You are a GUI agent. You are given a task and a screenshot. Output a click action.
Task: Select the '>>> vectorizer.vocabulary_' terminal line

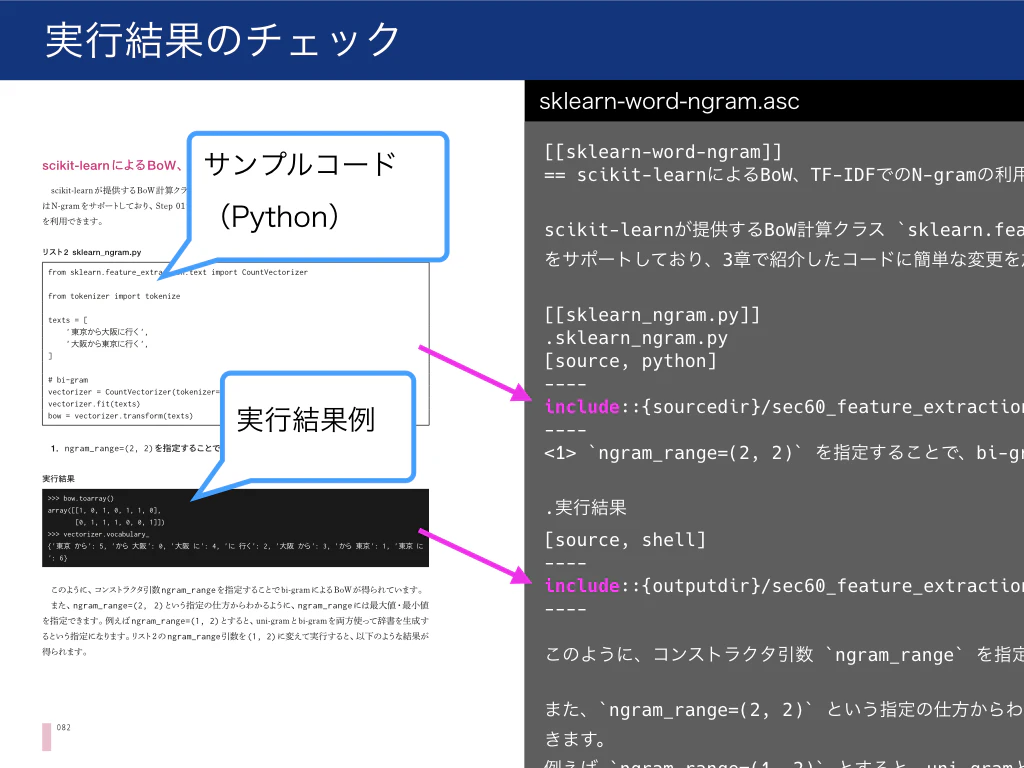pos(98,534)
